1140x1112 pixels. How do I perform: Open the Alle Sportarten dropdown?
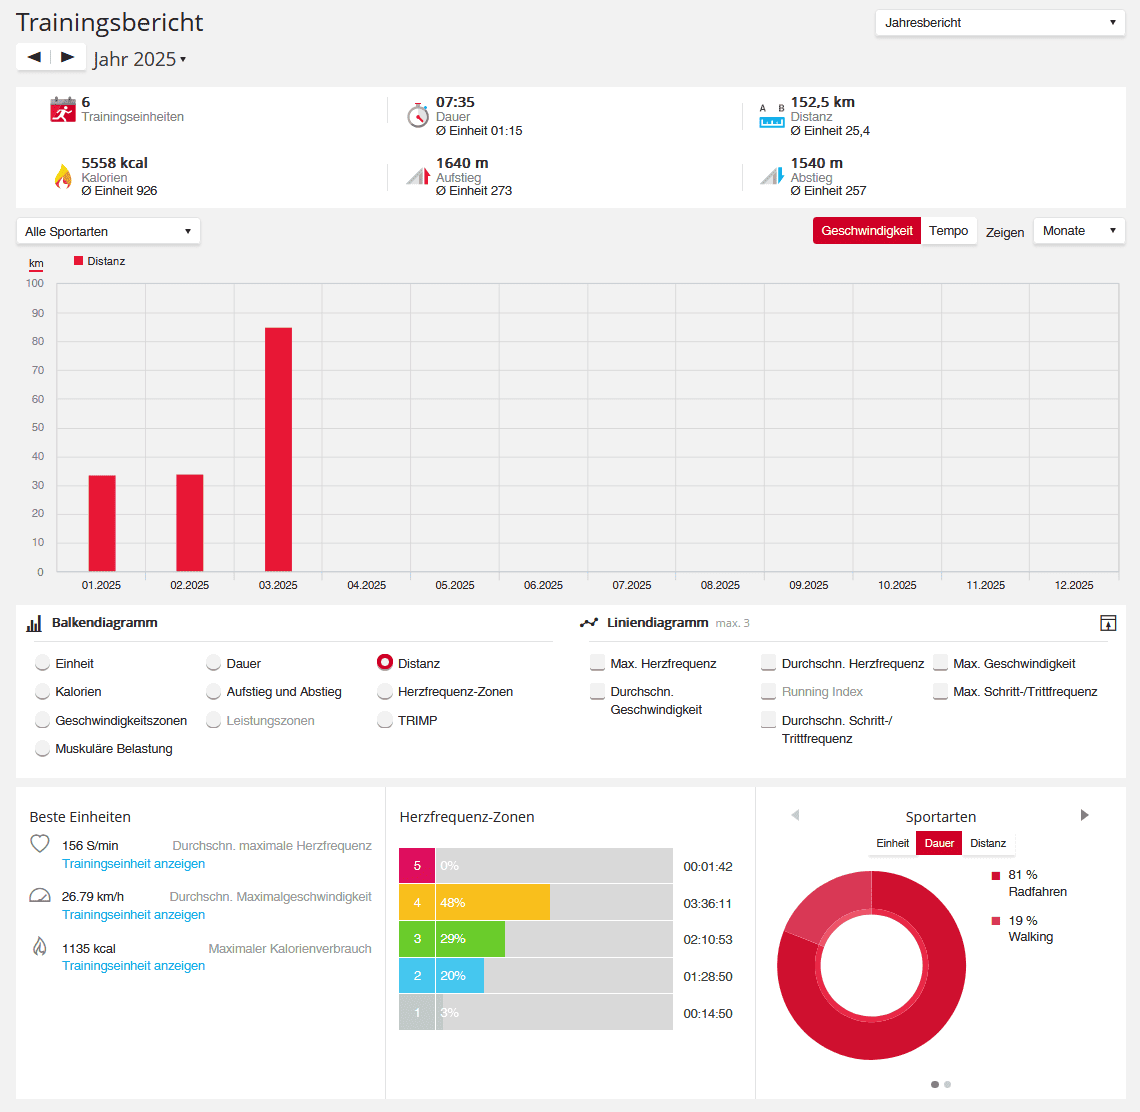click(108, 231)
